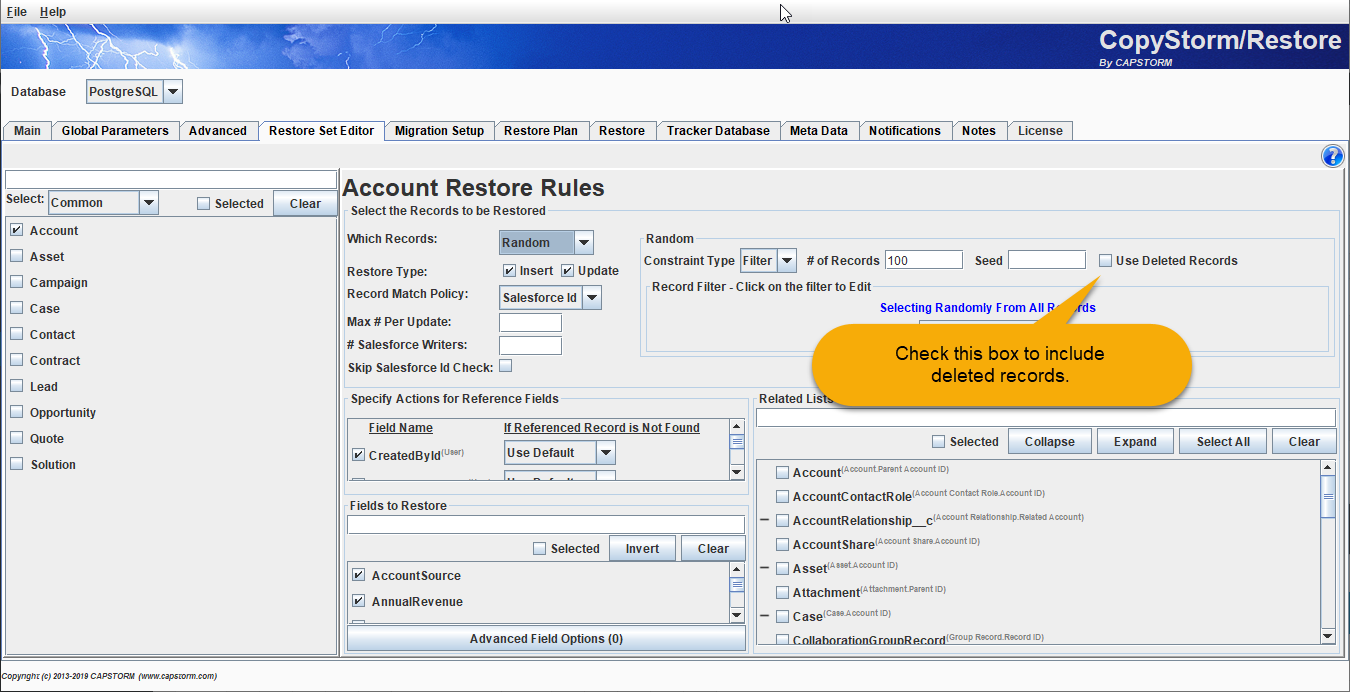Click Select All in Related Lists
The width and height of the screenshot is (1350, 692).
click(1222, 441)
